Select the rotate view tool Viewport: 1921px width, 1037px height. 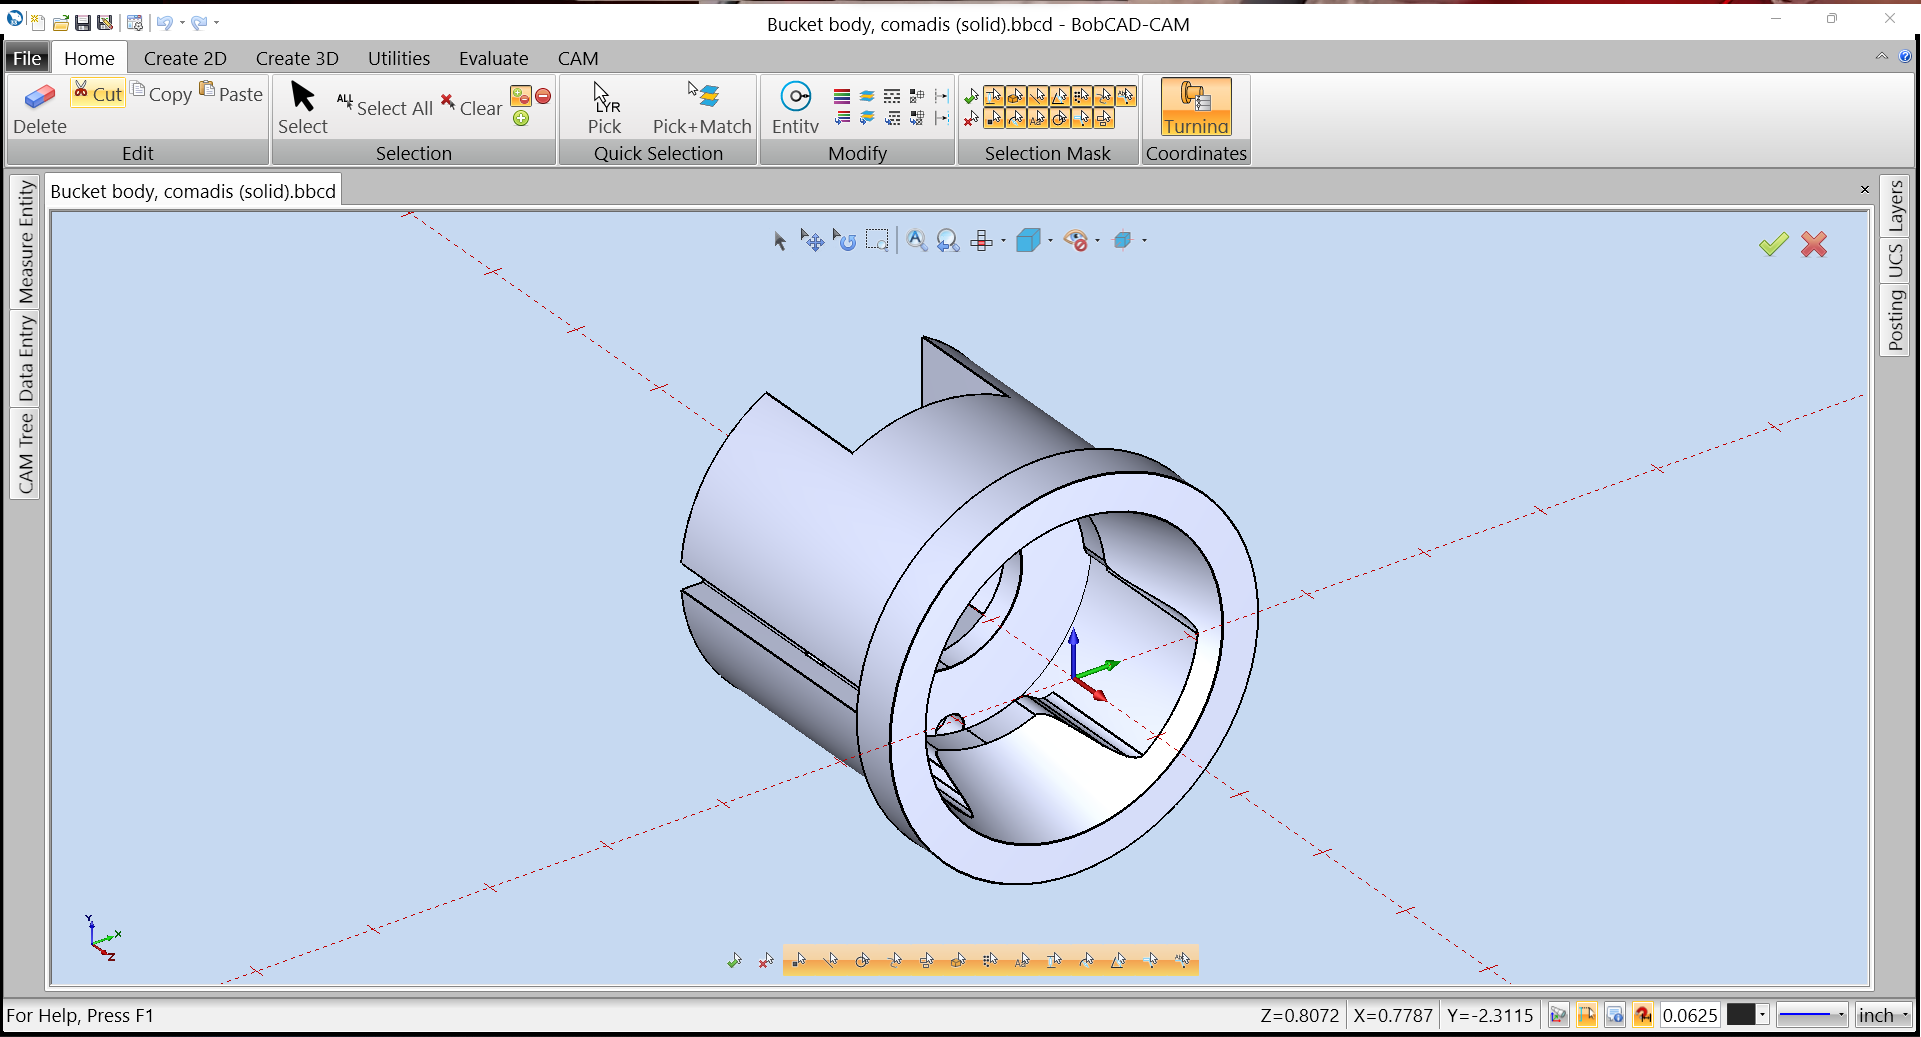click(845, 240)
